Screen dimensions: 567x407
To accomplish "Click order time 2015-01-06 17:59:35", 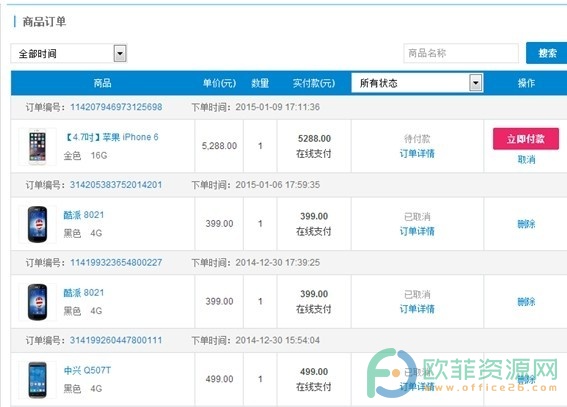I will click(x=278, y=185).
